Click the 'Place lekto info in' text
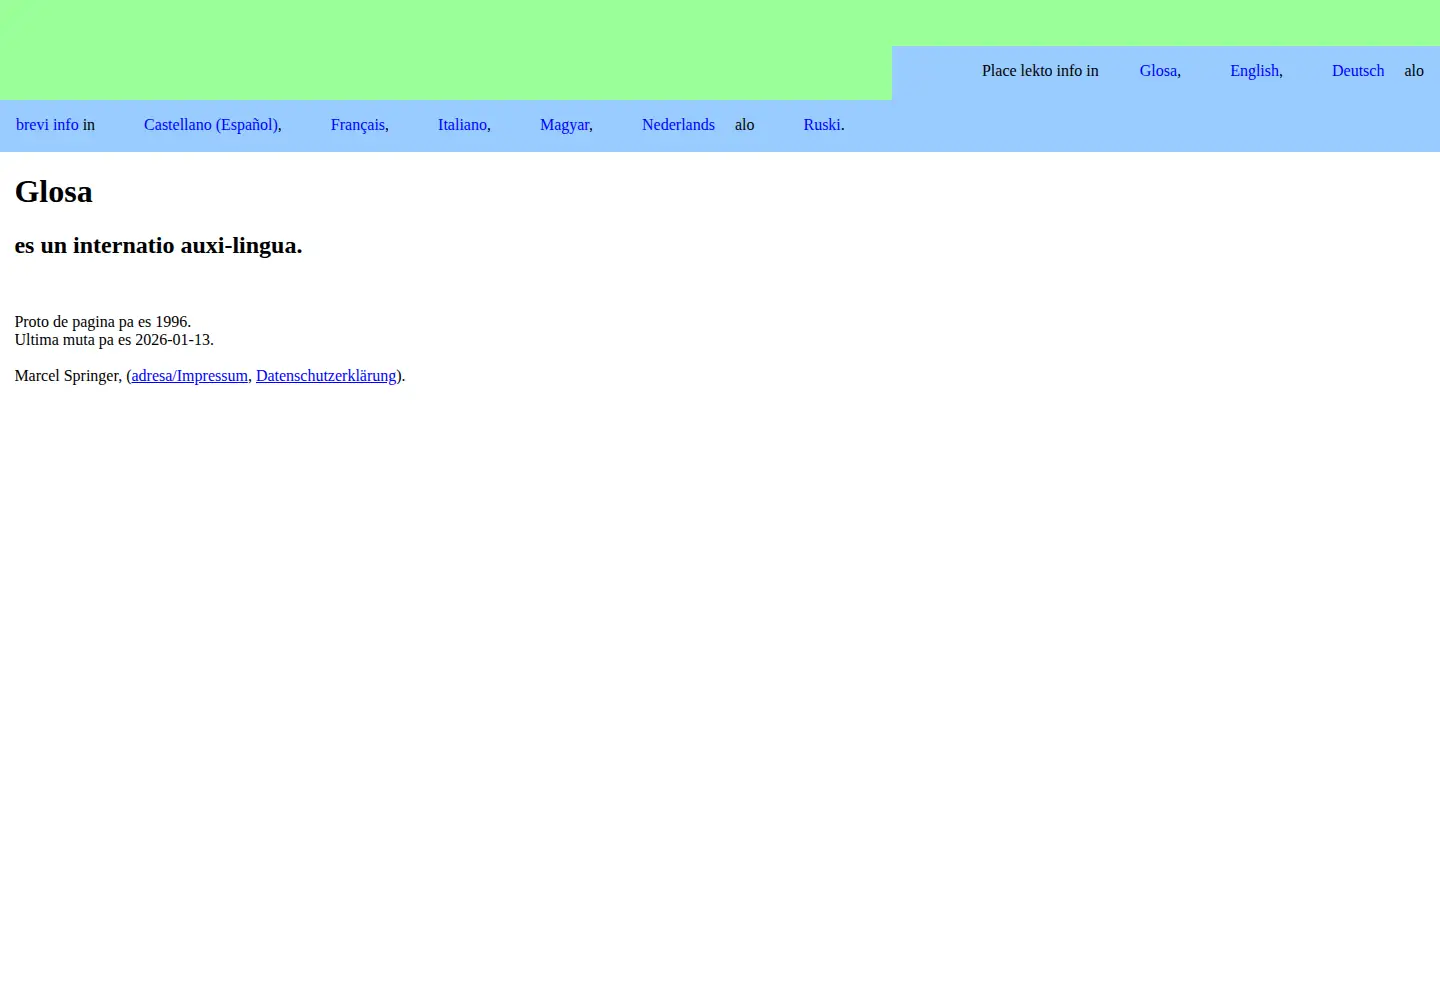1440x1000 pixels. point(1040,71)
